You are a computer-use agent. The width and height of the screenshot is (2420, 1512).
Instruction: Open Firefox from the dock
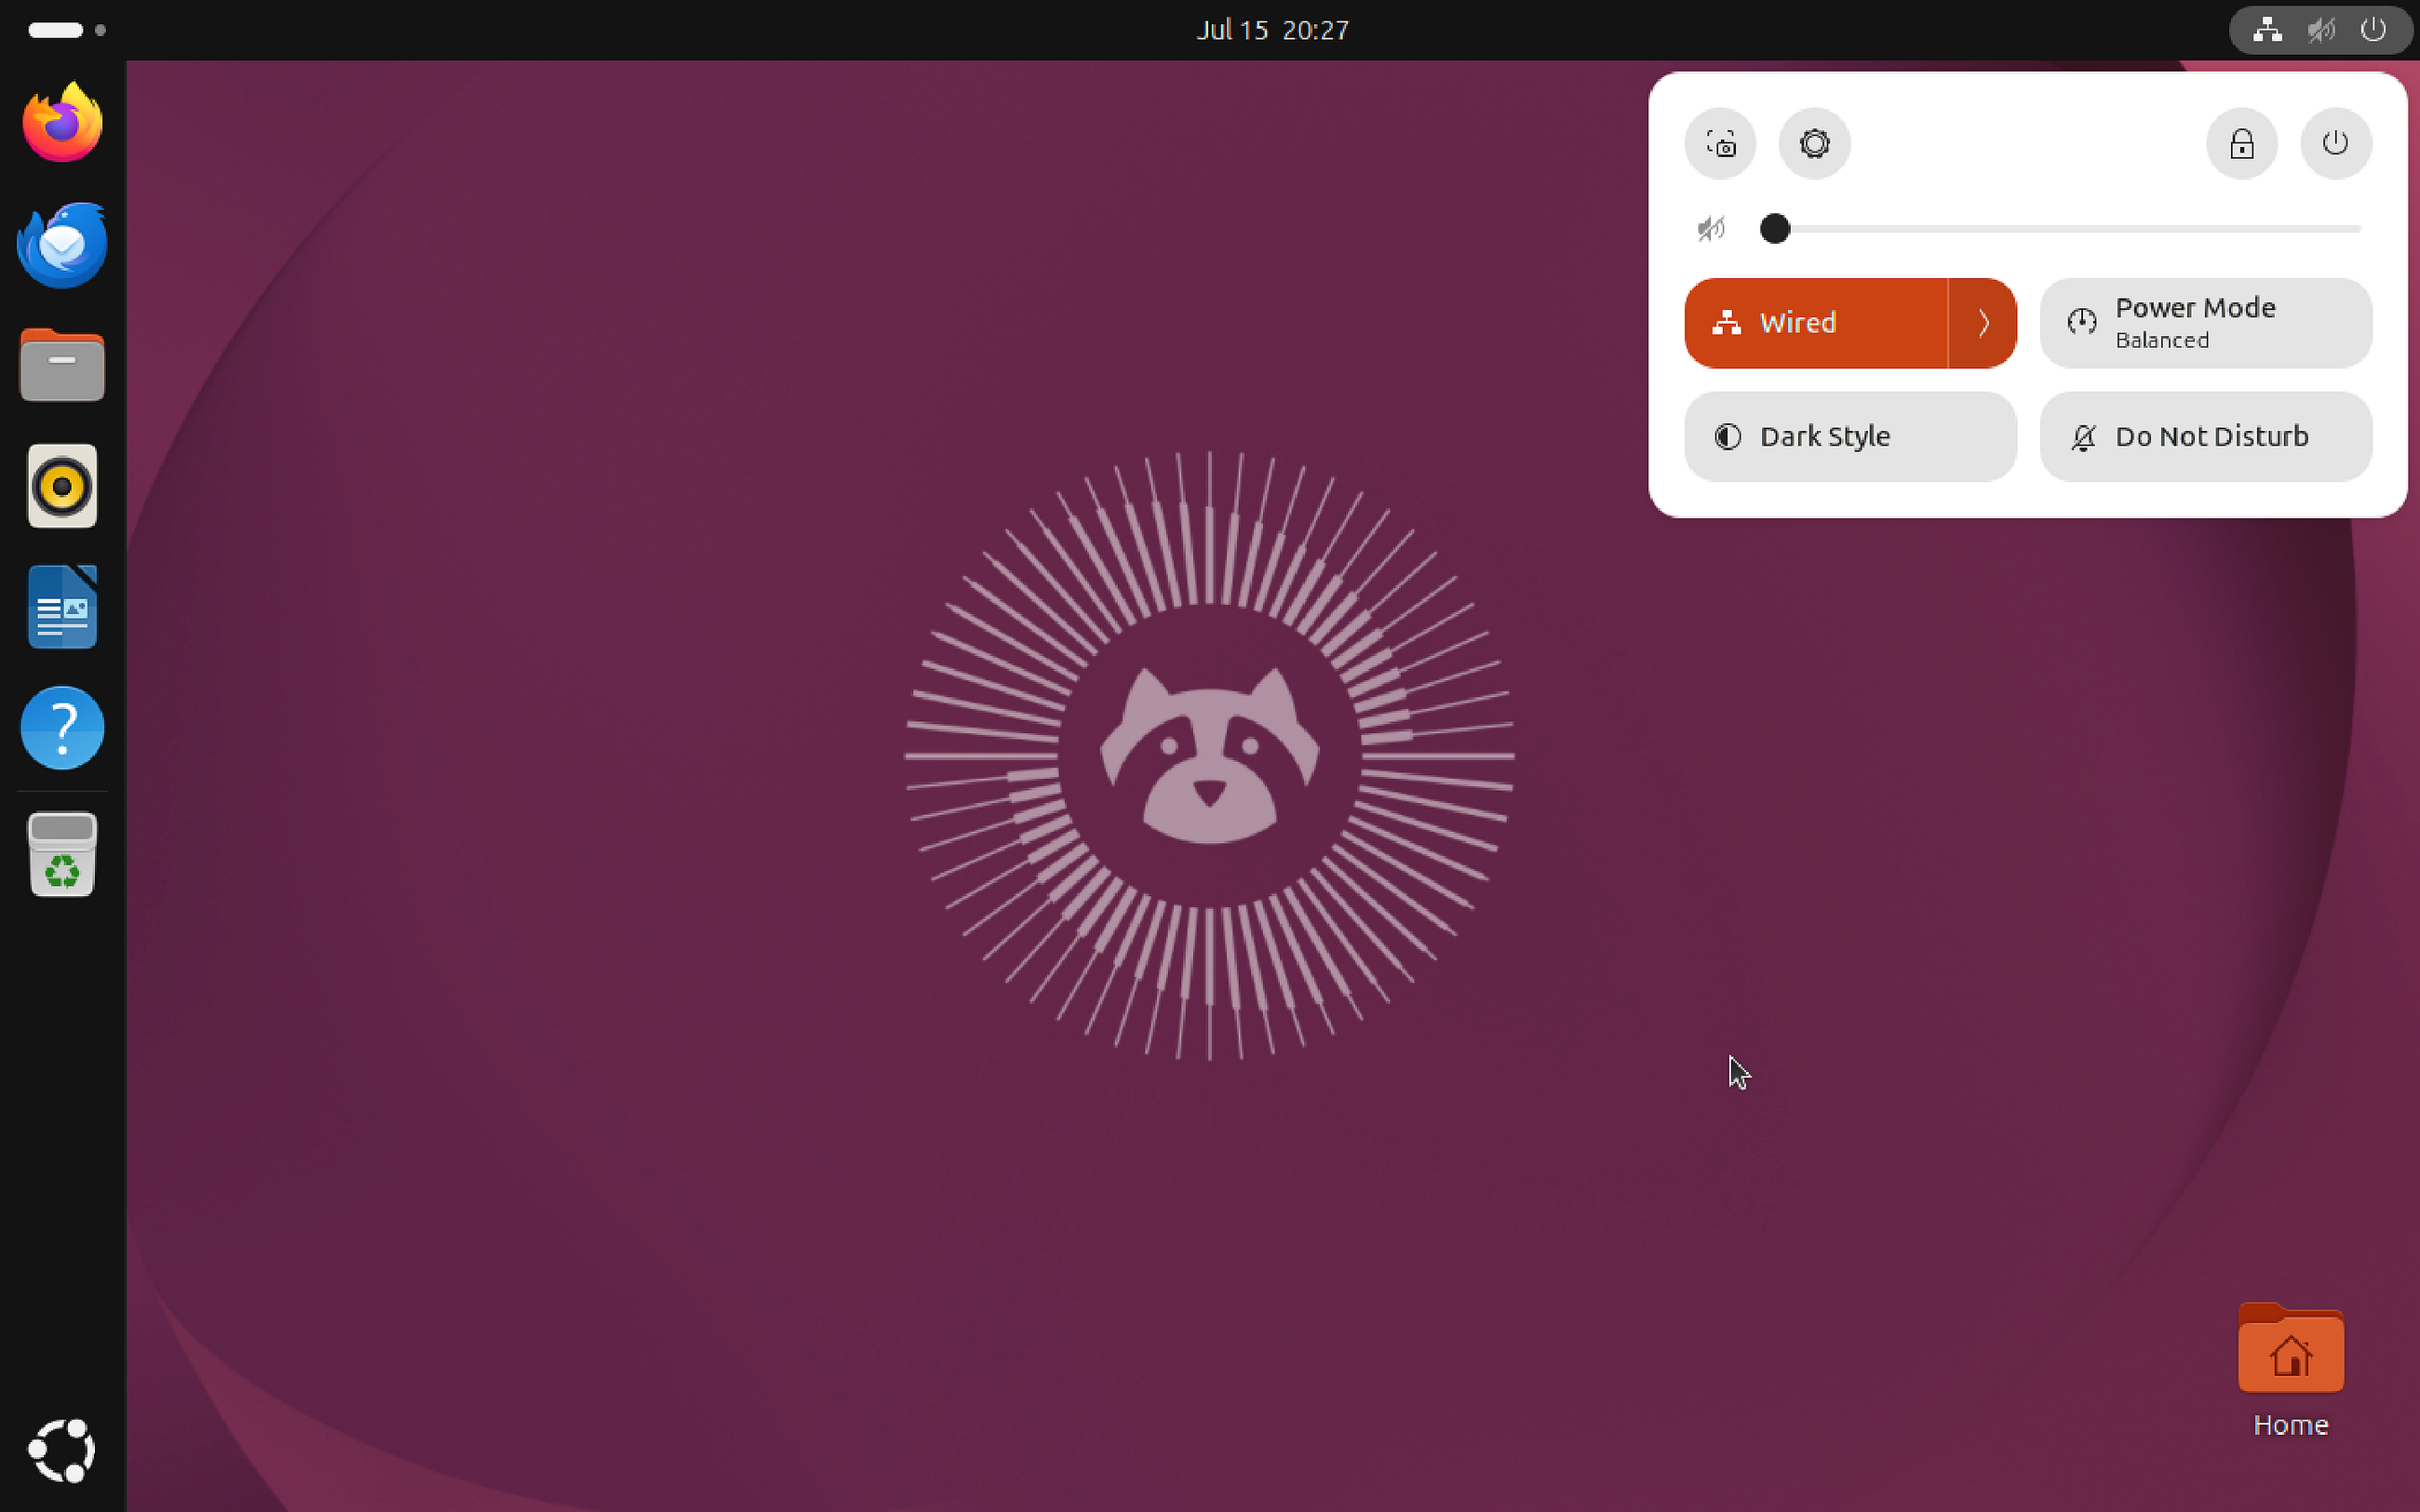tap(62, 122)
